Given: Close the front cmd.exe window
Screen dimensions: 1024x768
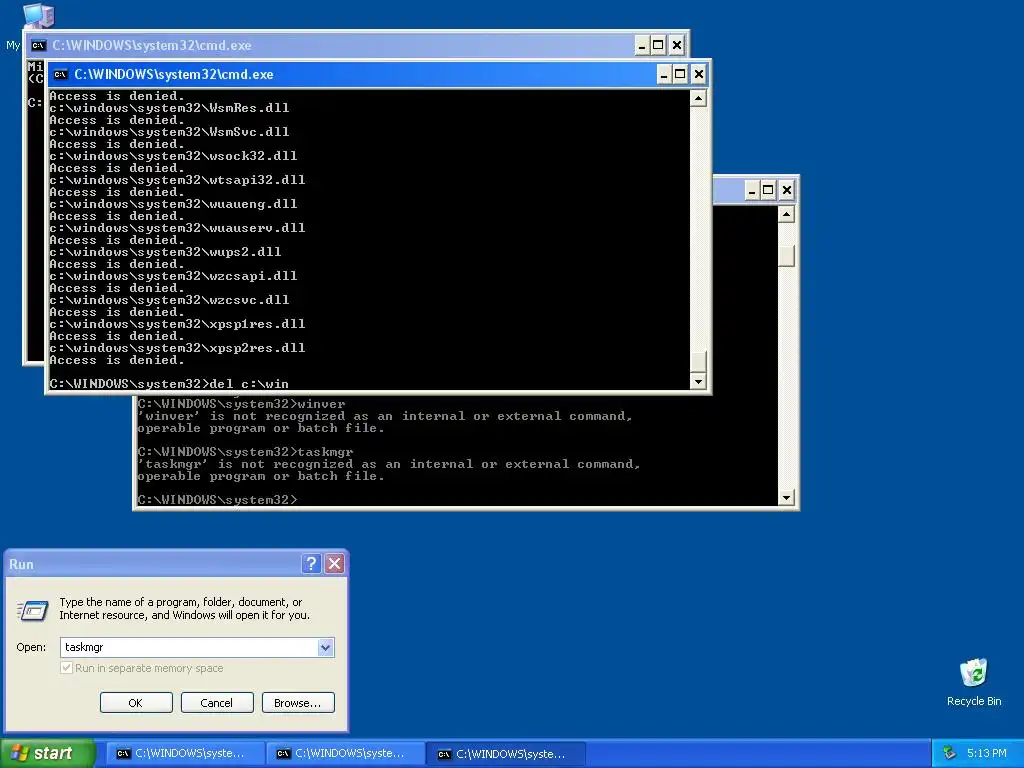Looking at the screenshot, I should pyautogui.click(x=698, y=74).
